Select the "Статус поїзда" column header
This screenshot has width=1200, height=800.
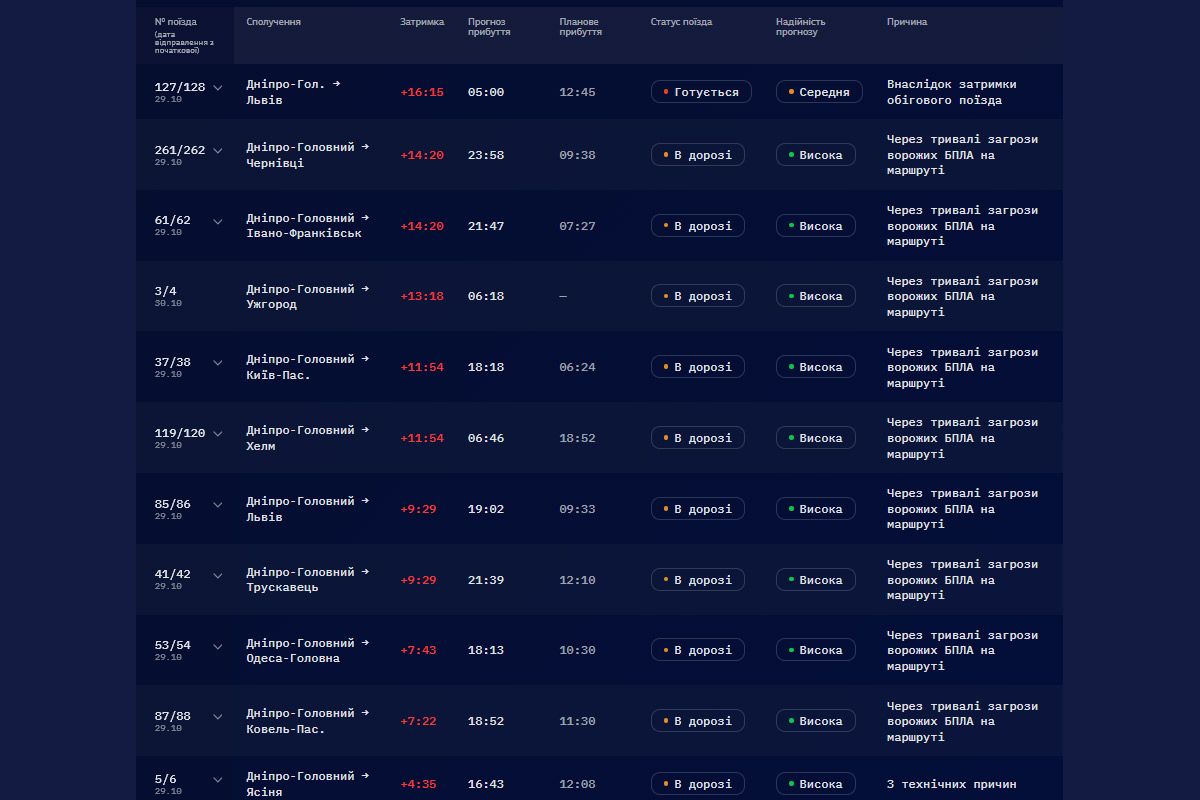681,22
